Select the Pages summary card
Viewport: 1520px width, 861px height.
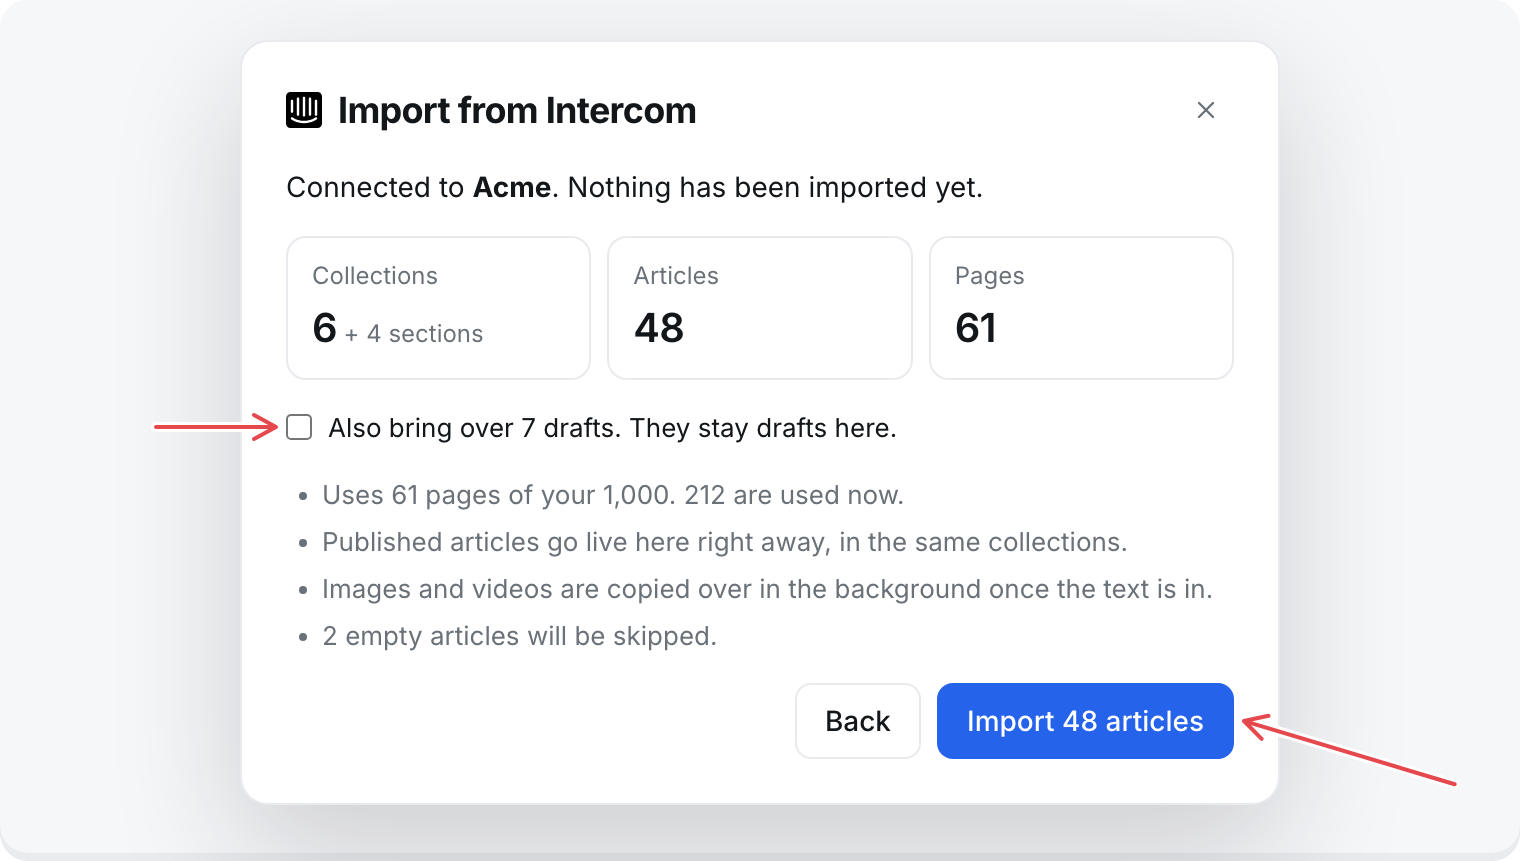[x=1081, y=308]
